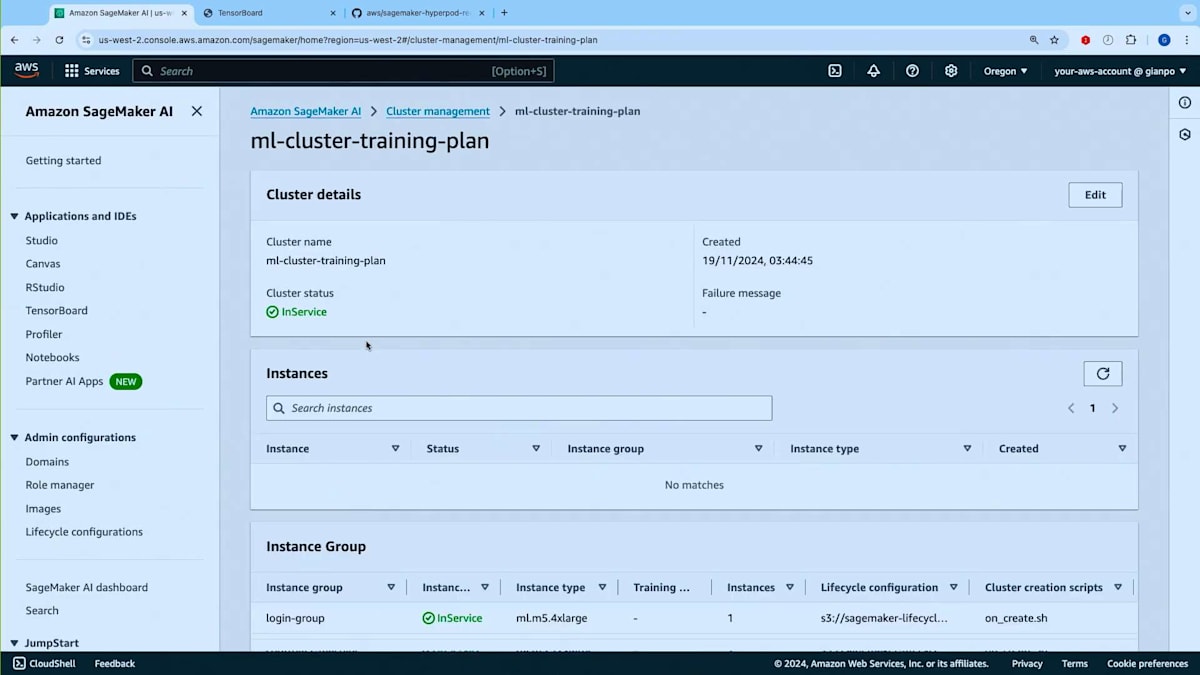Sort by Cluster creation scripts column
1200x675 pixels.
[1118, 587]
